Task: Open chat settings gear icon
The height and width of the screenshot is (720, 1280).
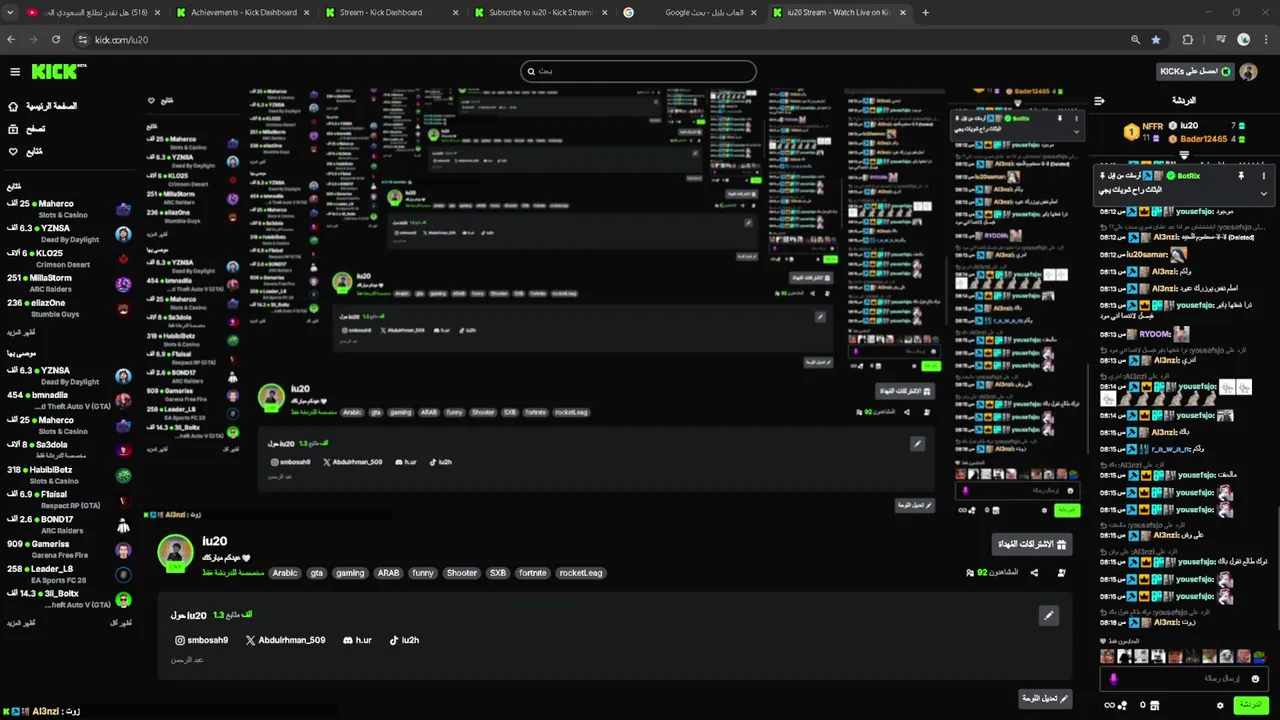Action: click(1220, 705)
